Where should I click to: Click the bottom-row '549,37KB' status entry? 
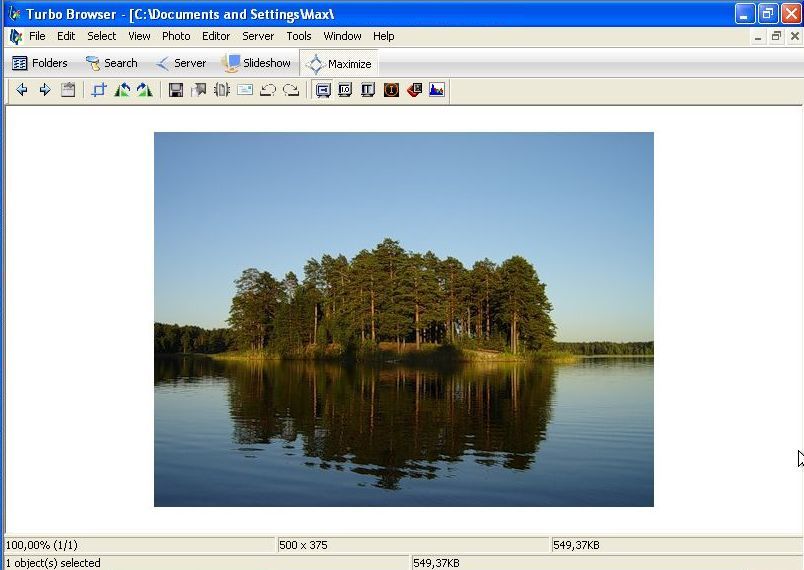pyautogui.click(x=436, y=563)
